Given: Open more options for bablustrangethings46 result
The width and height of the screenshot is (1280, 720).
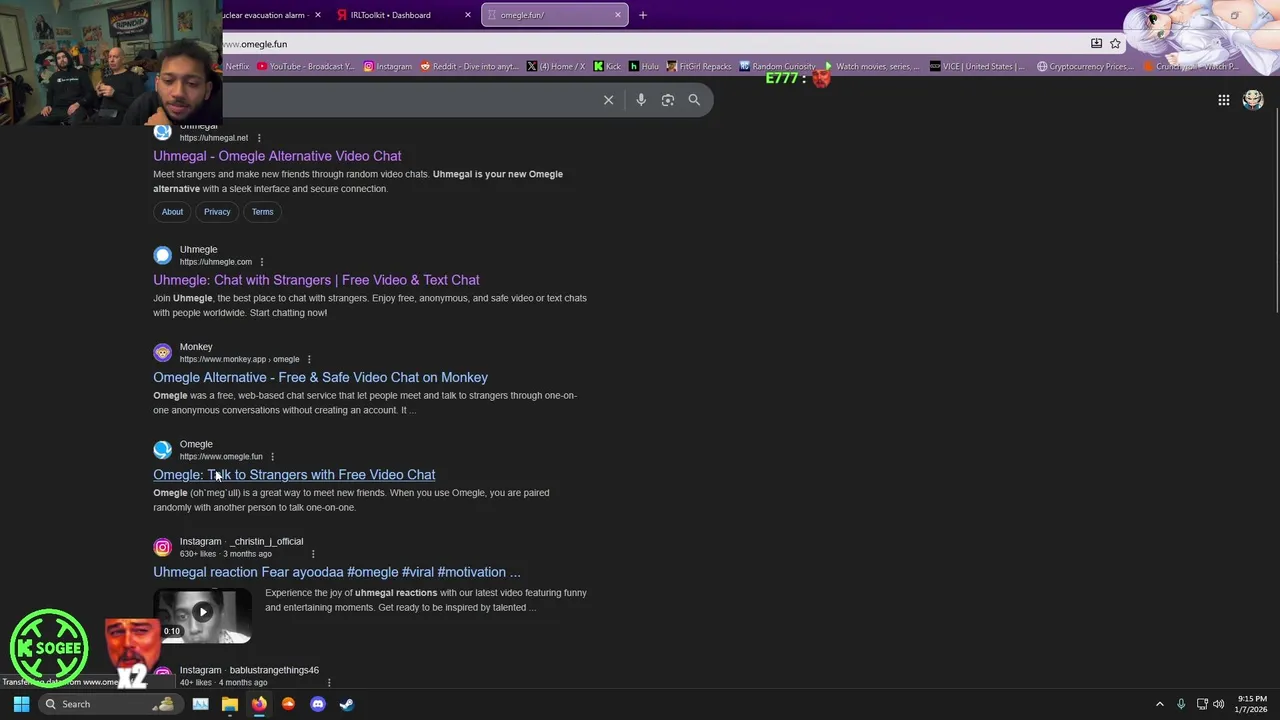Looking at the screenshot, I should click(329, 682).
